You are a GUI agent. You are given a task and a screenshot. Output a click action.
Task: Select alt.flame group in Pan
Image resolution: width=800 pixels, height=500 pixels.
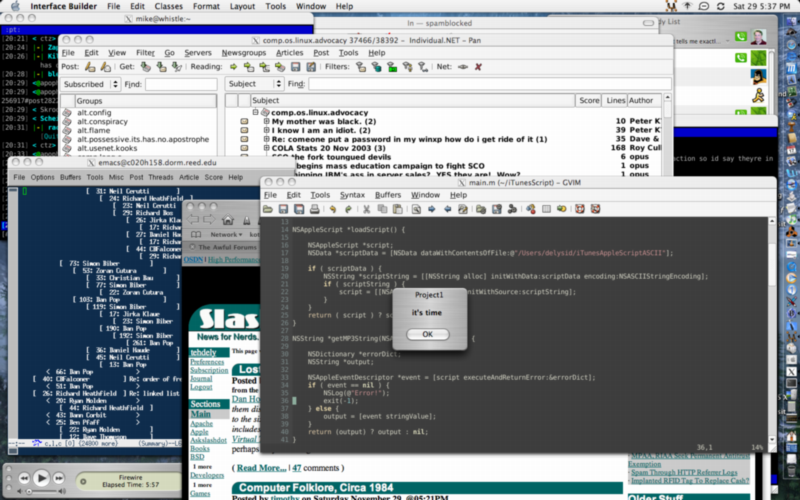pyautogui.click(x=93, y=130)
